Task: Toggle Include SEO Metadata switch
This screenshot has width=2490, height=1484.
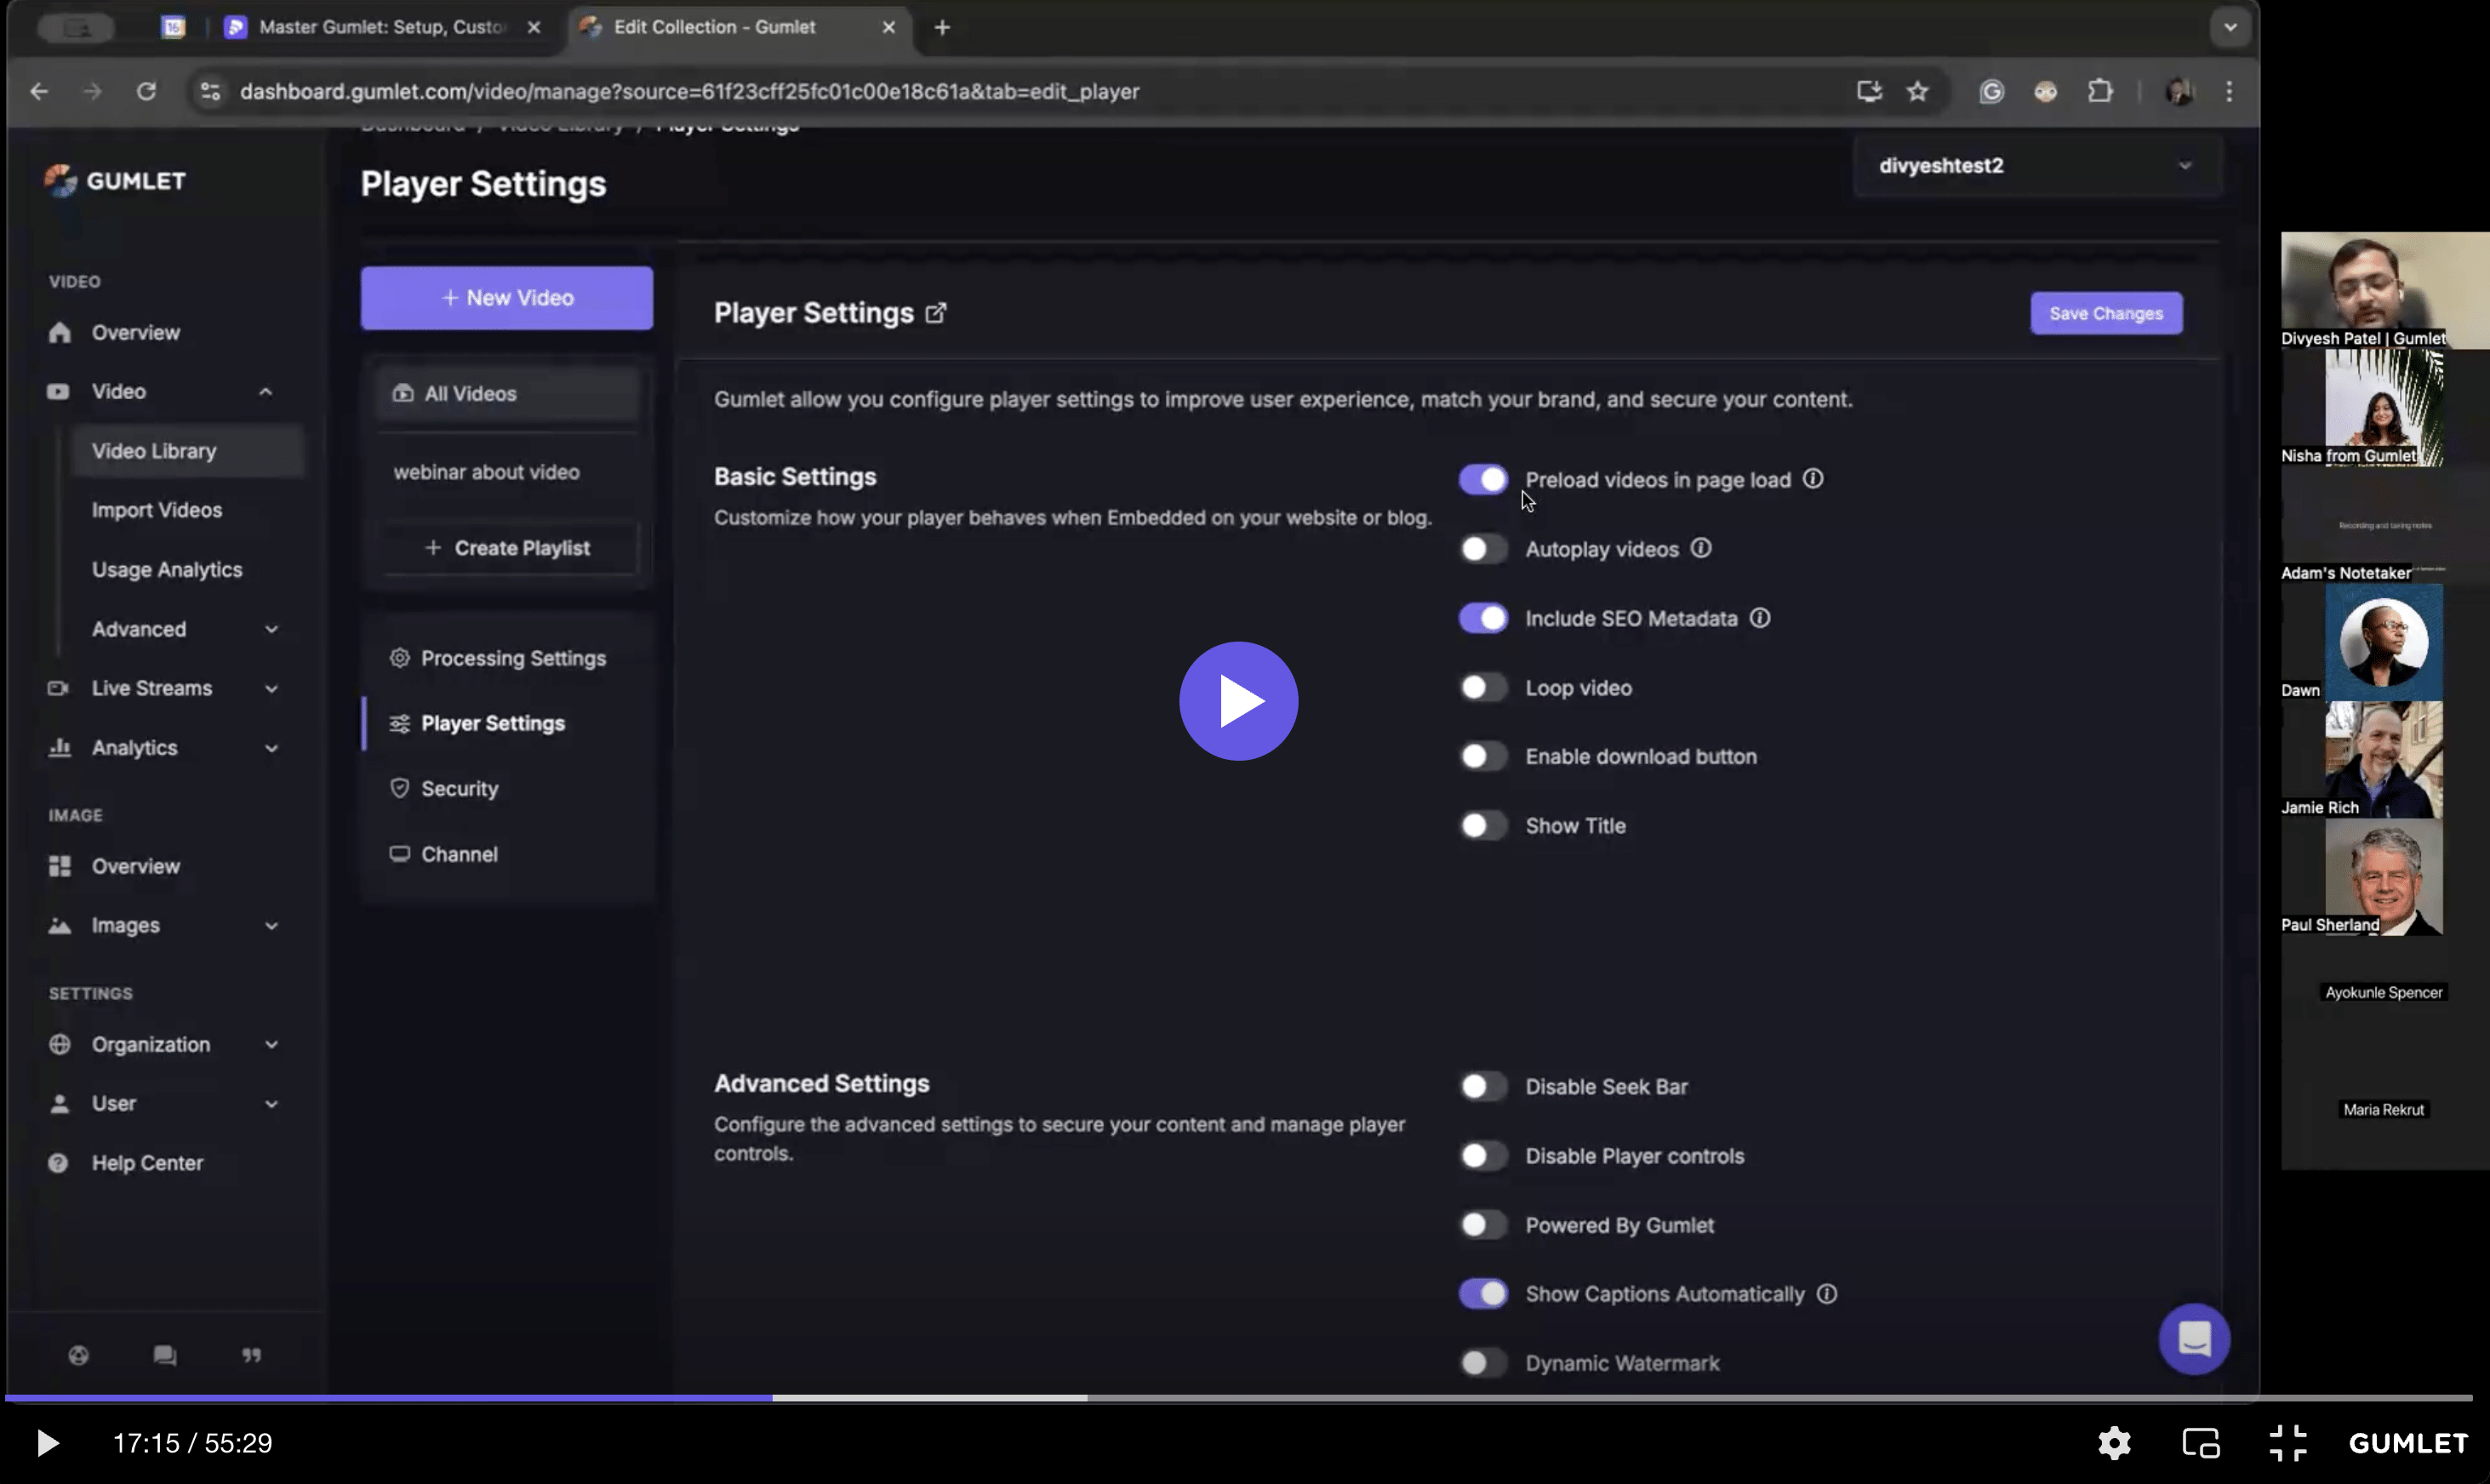Action: [x=1483, y=618]
